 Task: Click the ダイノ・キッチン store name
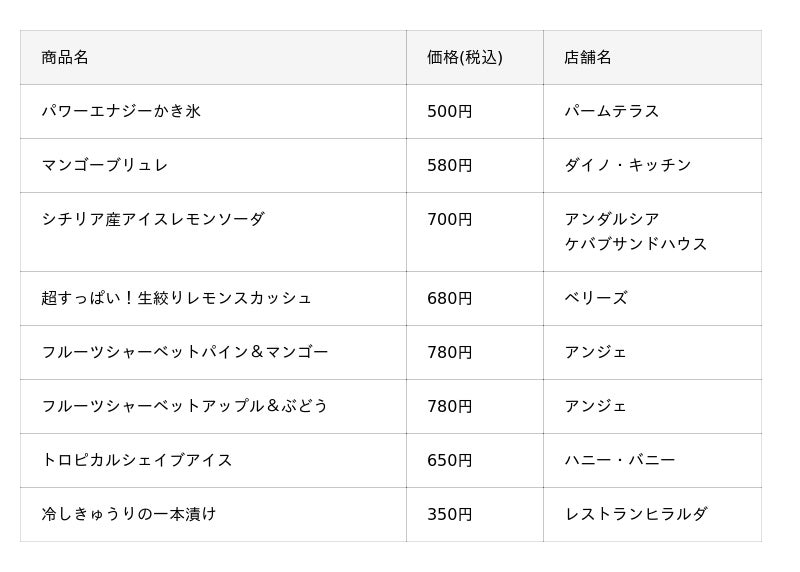point(628,166)
